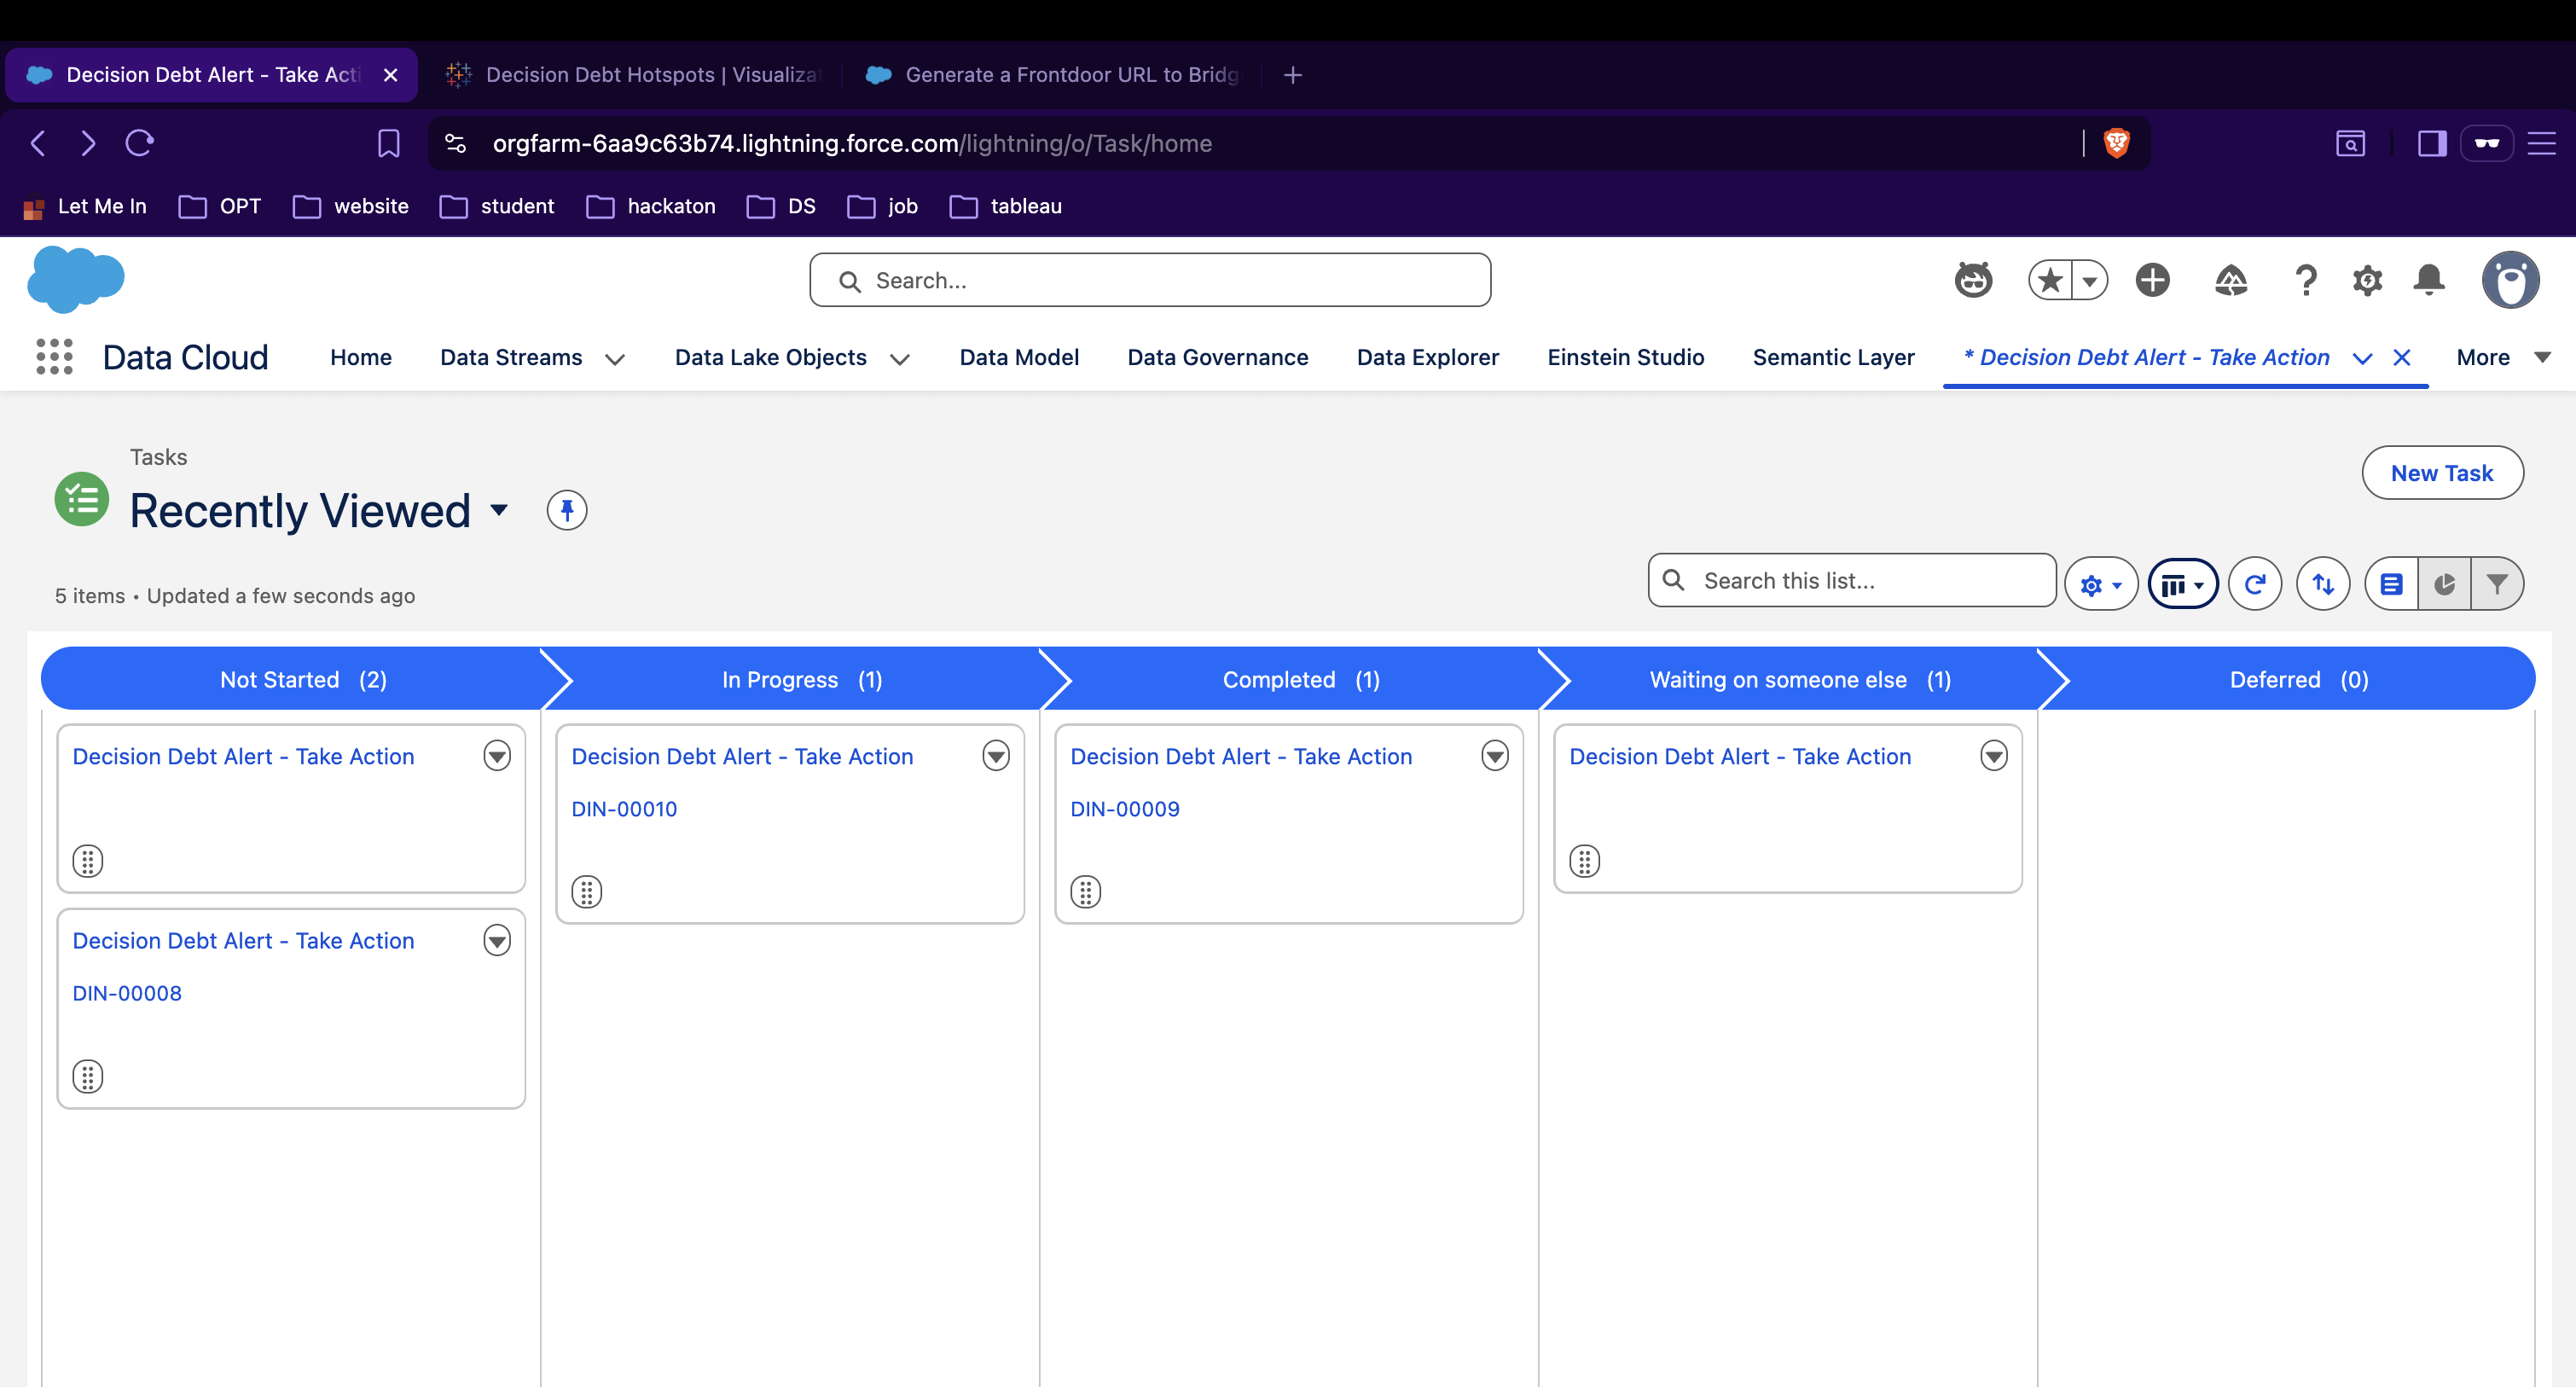Click the Completed stage path header
The height and width of the screenshot is (1387, 2576).
pyautogui.click(x=1299, y=680)
